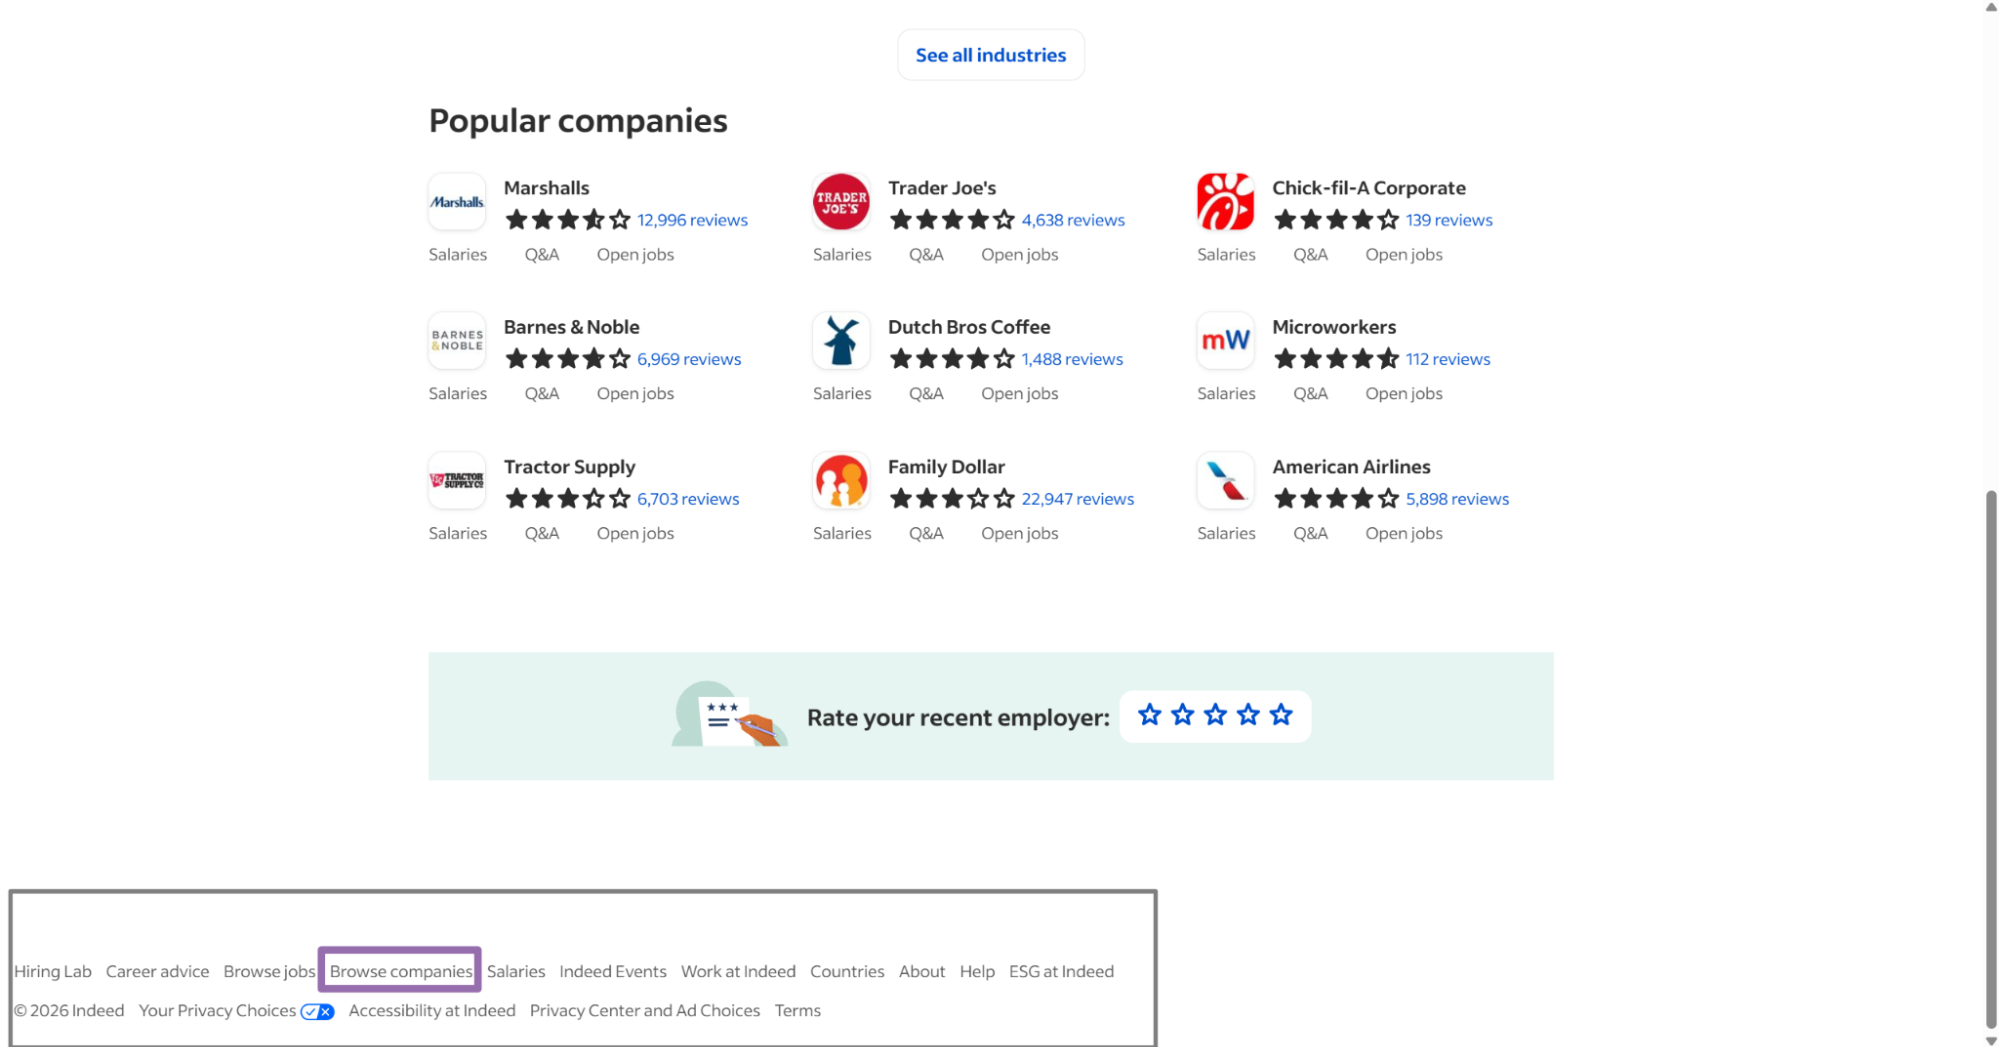View Barnes & Noble Open jobs
The image size is (1999, 1048).
tap(635, 394)
